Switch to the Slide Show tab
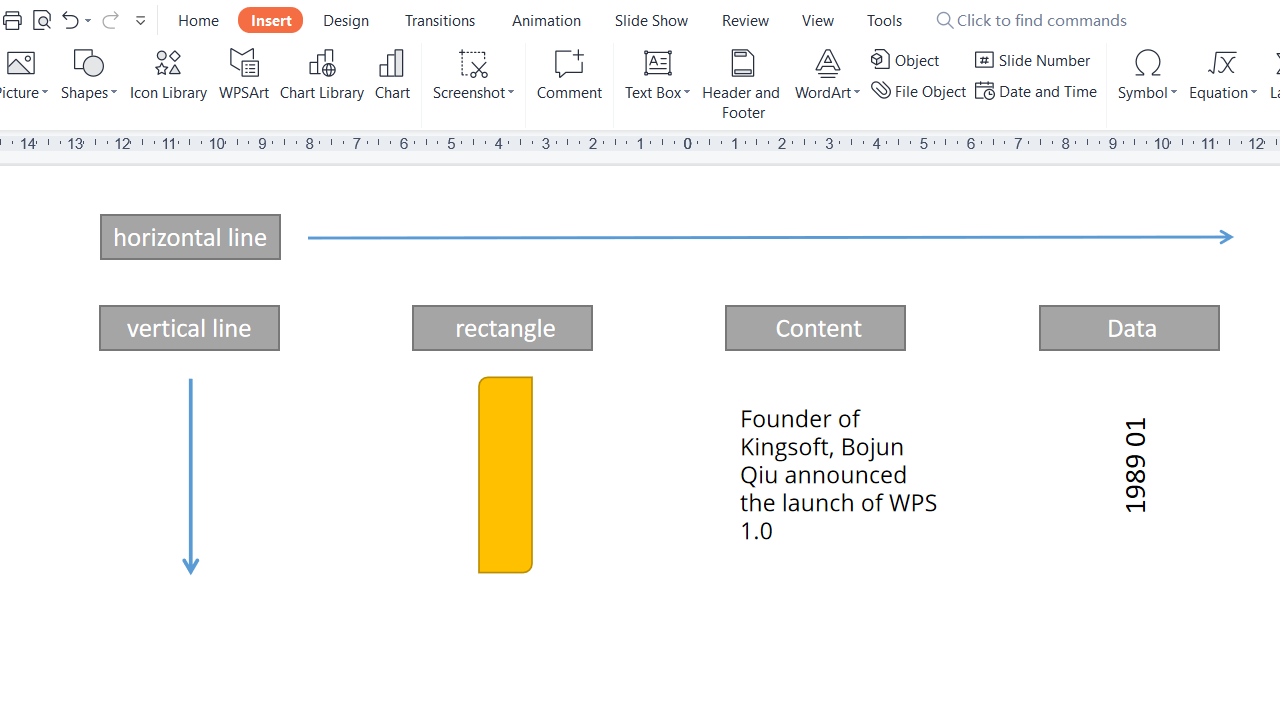The image size is (1280, 720). 651,20
